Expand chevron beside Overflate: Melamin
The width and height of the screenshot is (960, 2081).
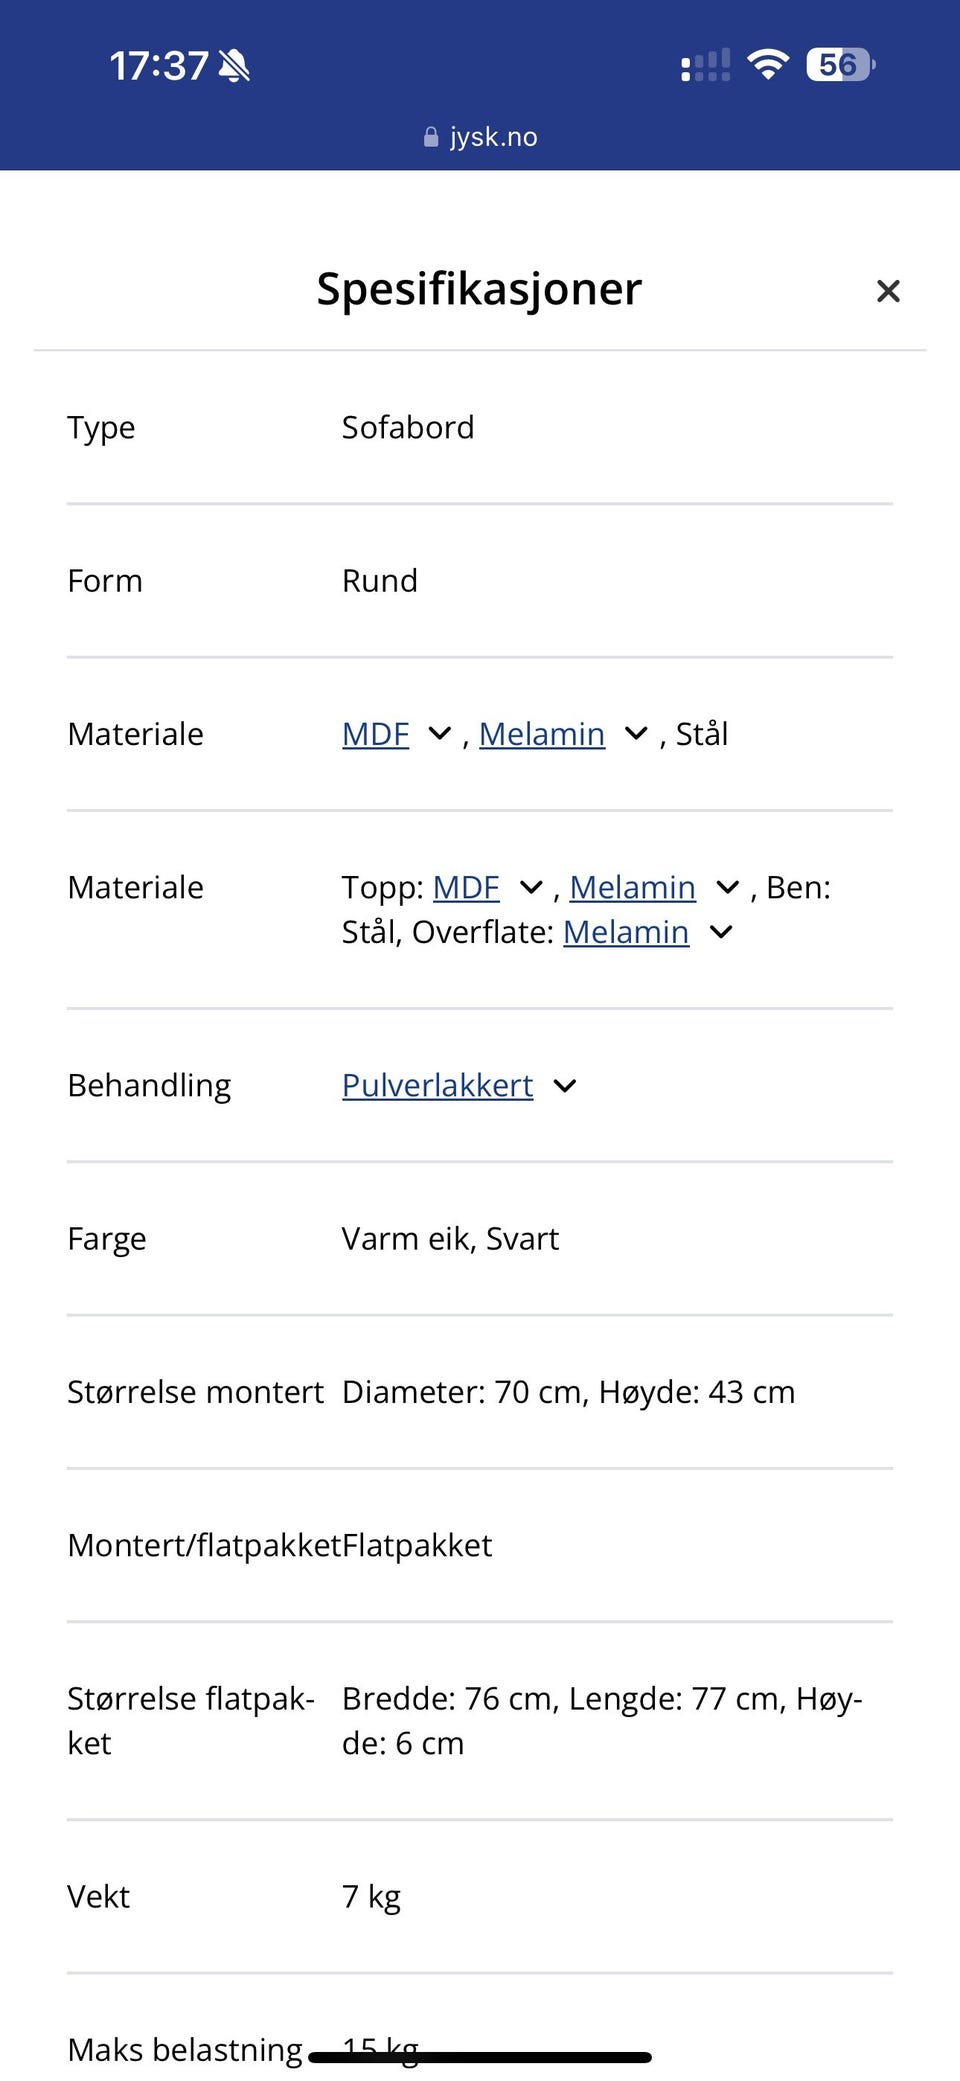[721, 932]
